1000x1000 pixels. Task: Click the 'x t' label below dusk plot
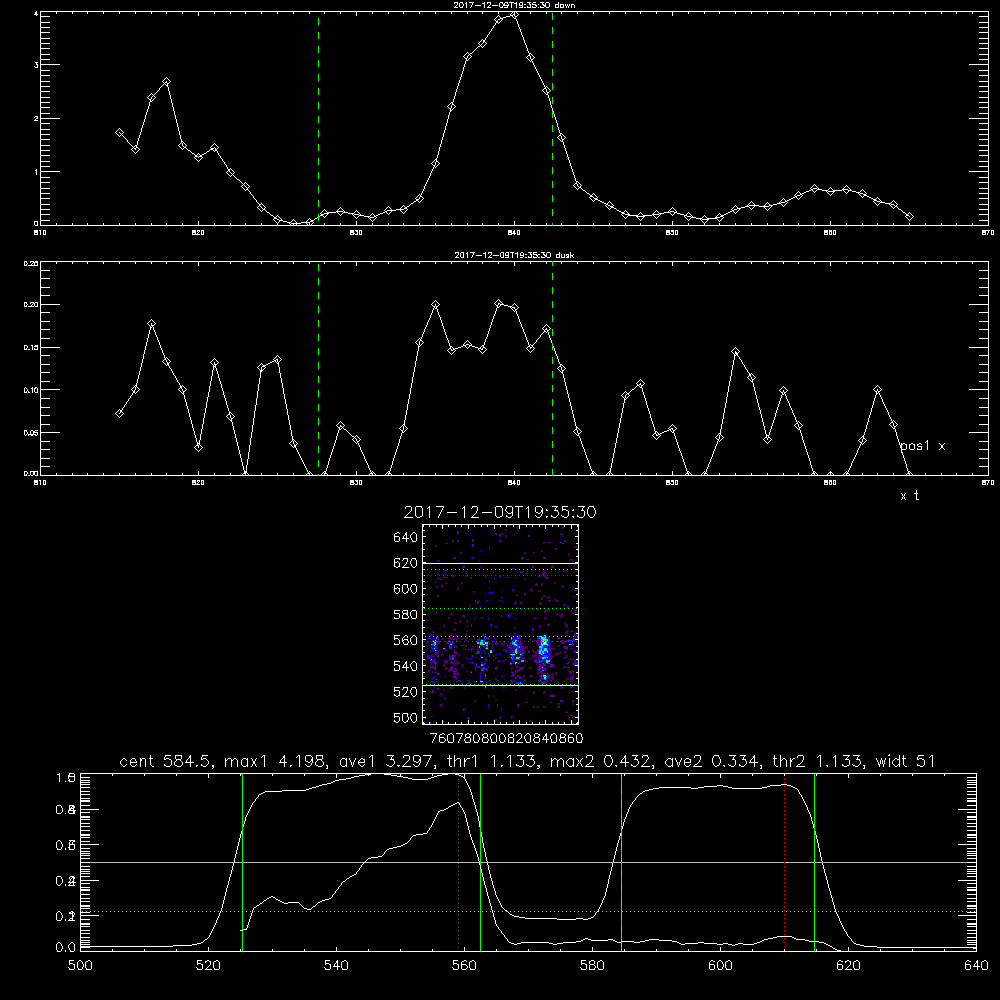click(x=909, y=496)
